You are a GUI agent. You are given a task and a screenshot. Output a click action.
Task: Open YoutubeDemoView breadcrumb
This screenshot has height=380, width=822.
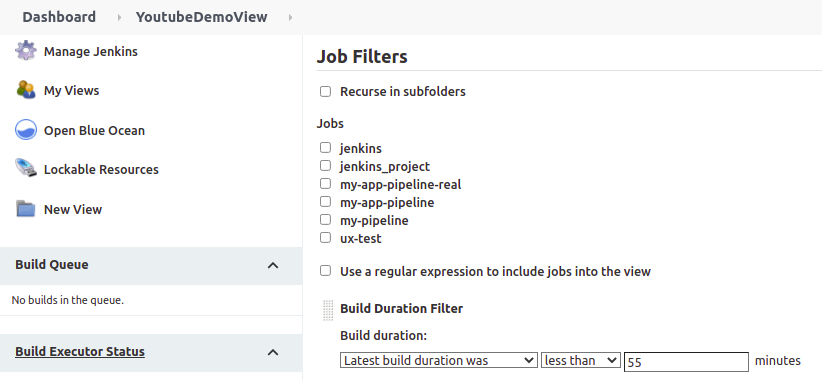pyautogui.click(x=202, y=17)
